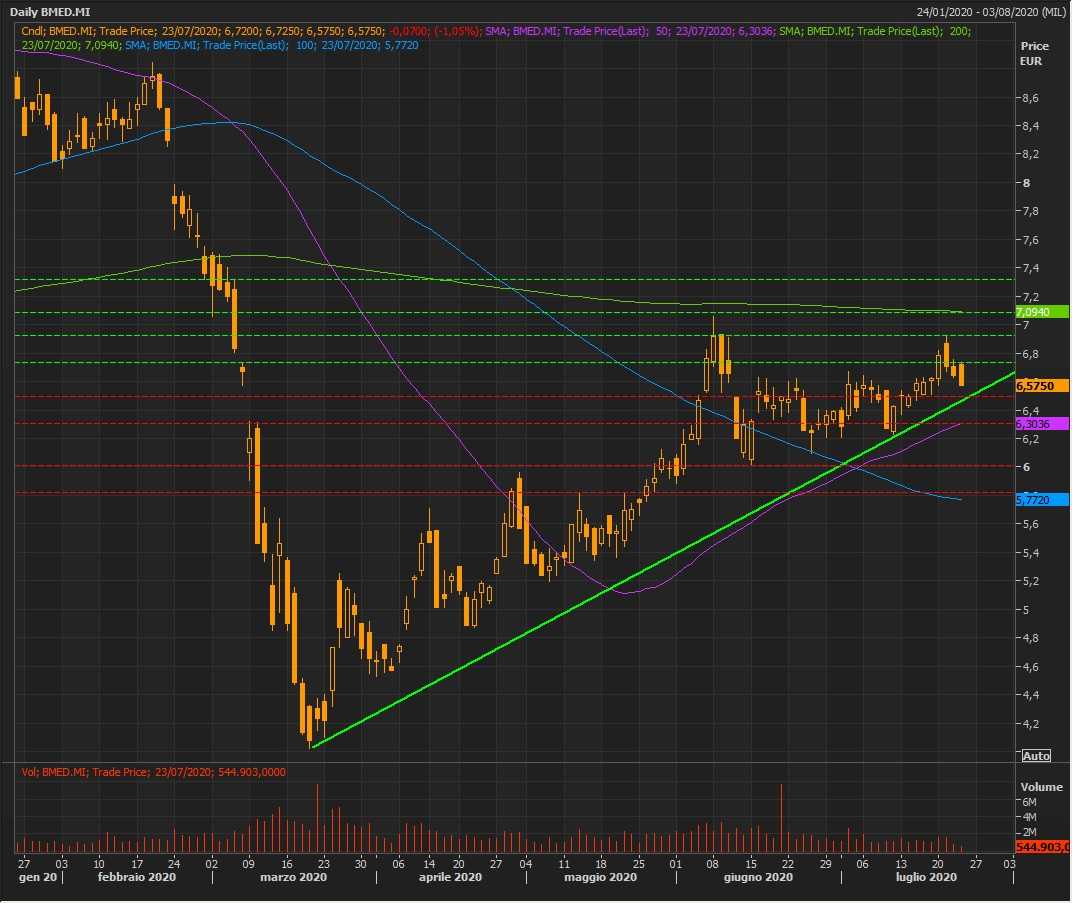1072x903 pixels.
Task: Click the red 544.903 volume value tag
Action: [x=1043, y=847]
